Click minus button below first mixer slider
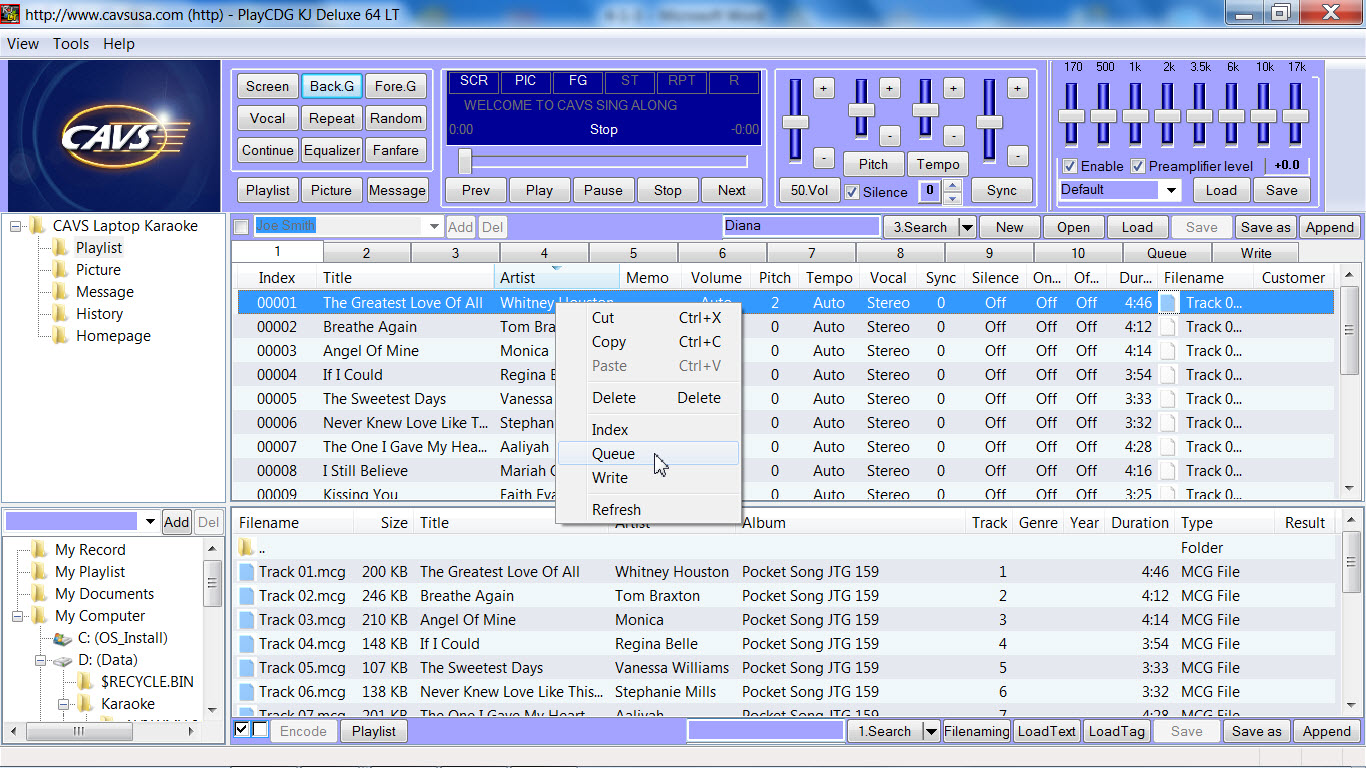The width and height of the screenshot is (1366, 768). tap(823, 157)
